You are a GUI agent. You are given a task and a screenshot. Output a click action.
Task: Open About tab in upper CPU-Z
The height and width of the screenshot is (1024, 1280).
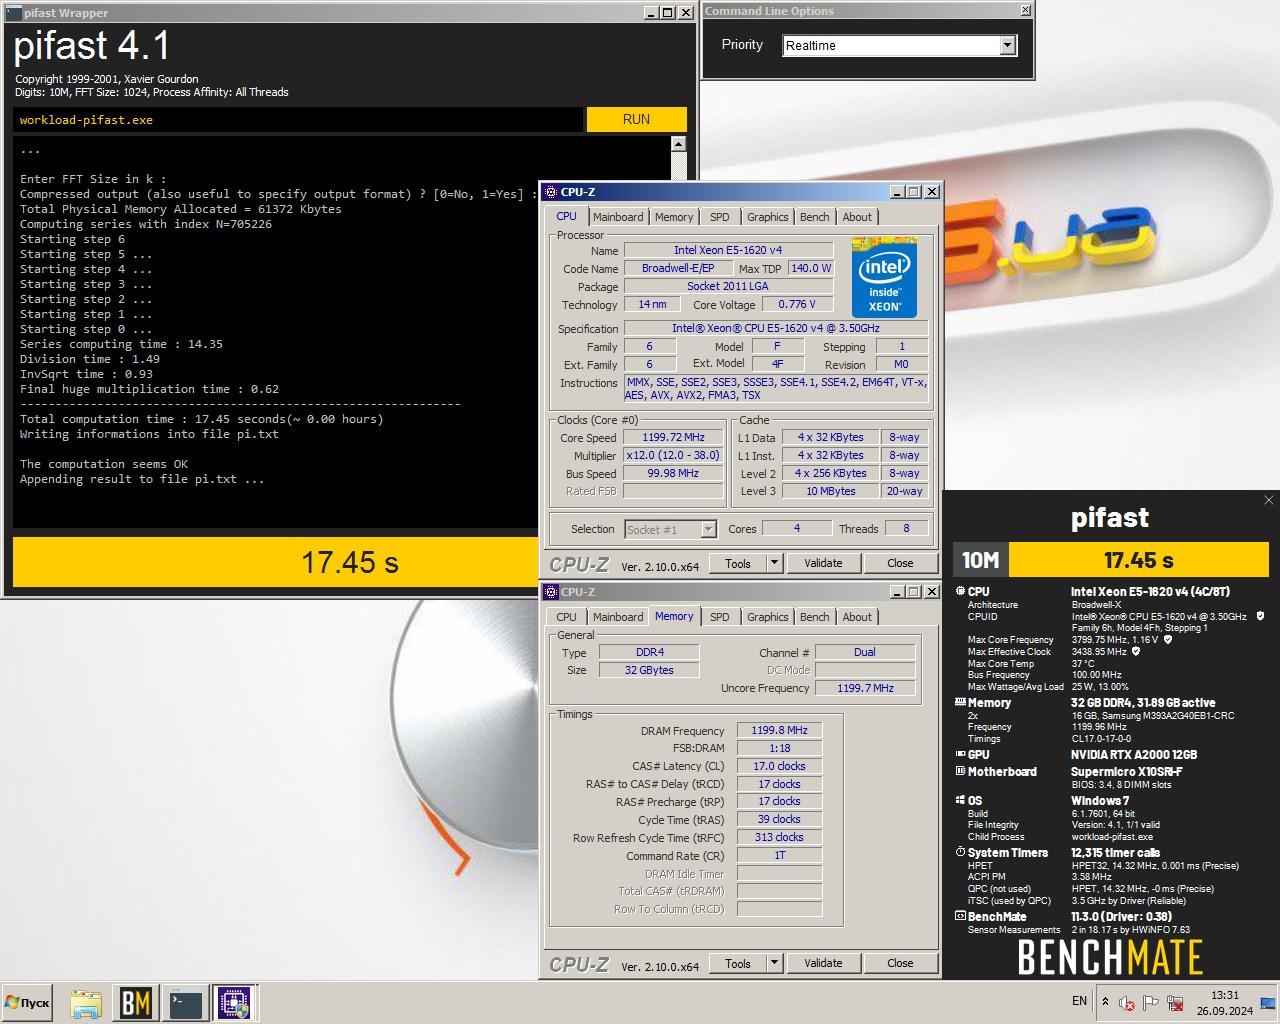(857, 217)
